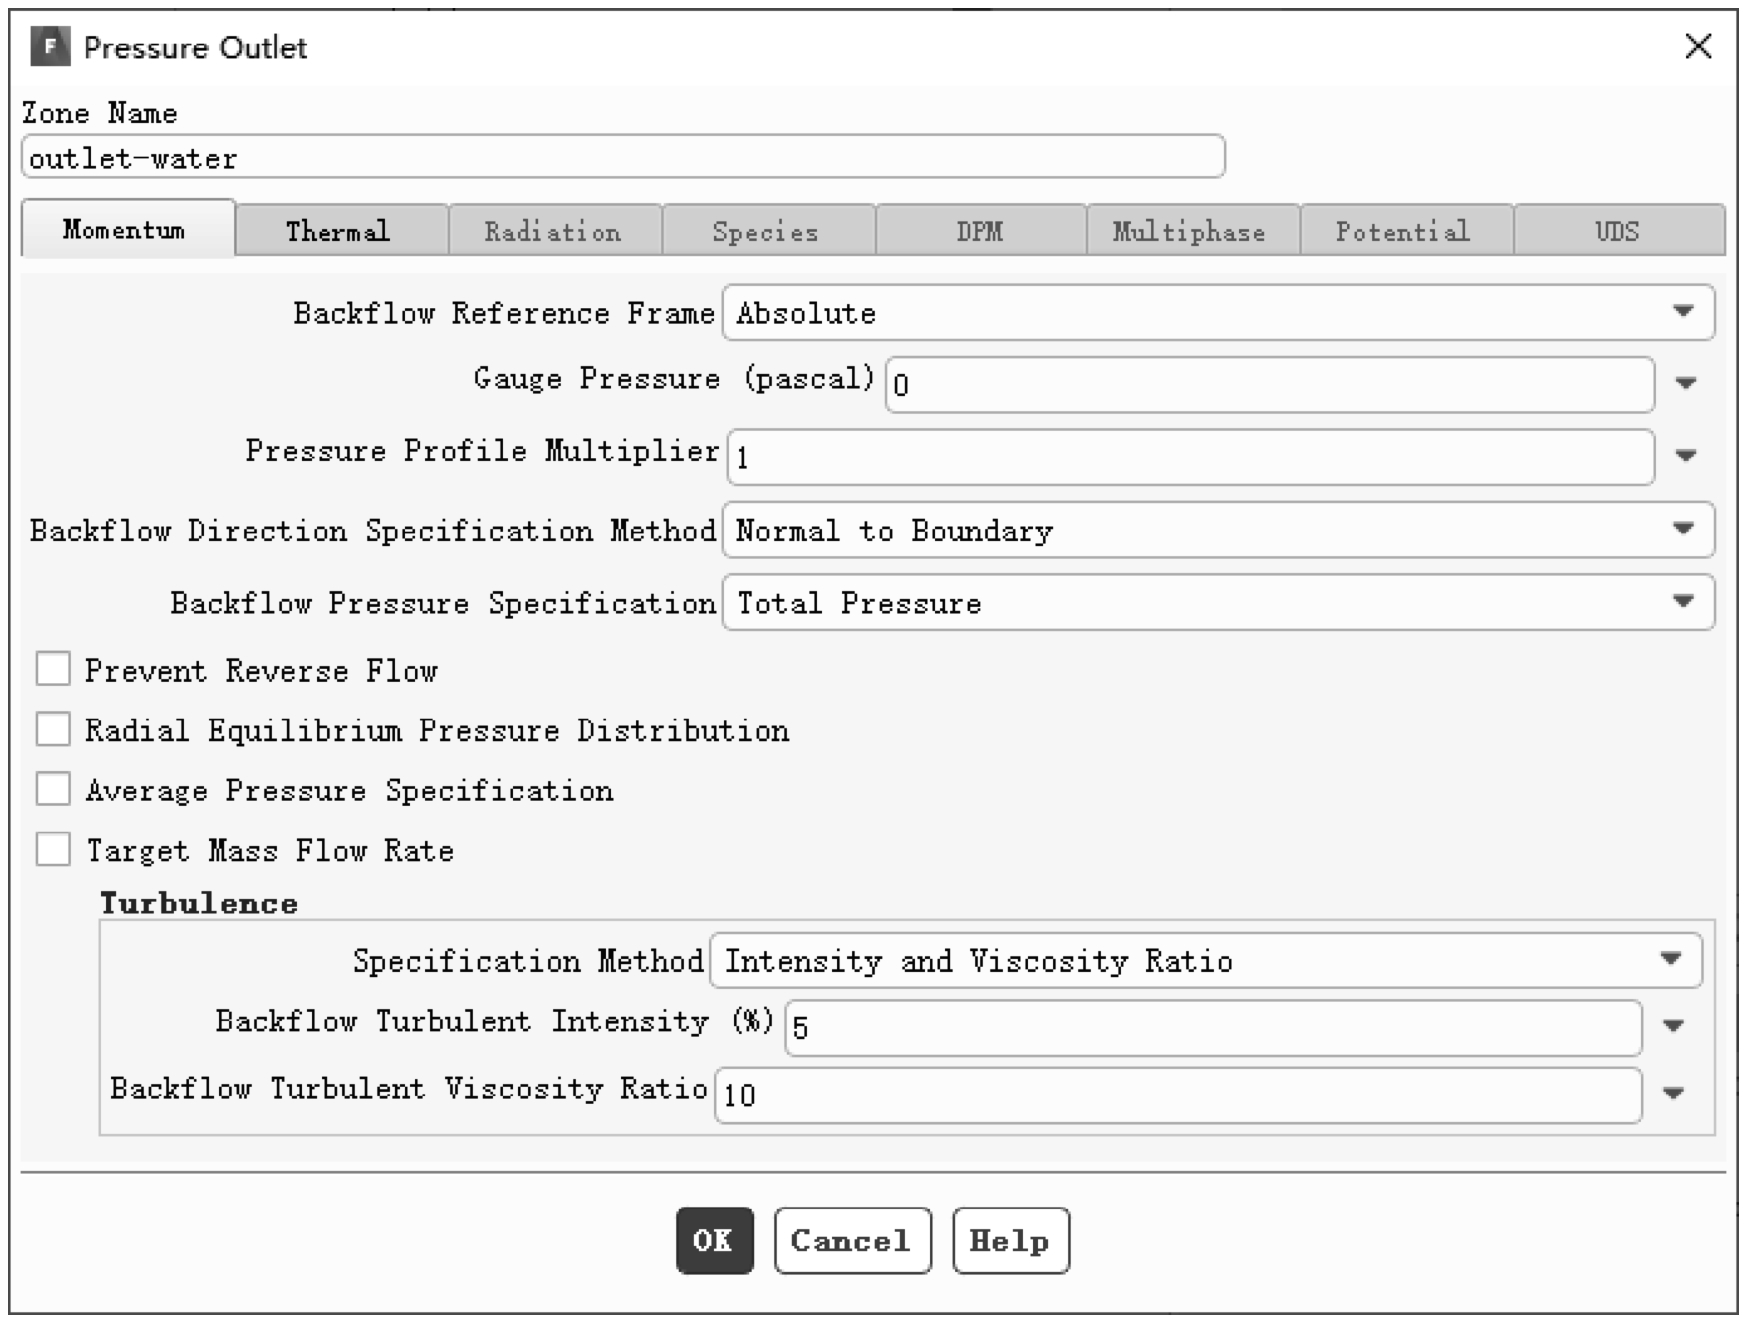1747x1326 pixels.
Task: Check Average Pressure Specification option
Action: click(x=53, y=788)
